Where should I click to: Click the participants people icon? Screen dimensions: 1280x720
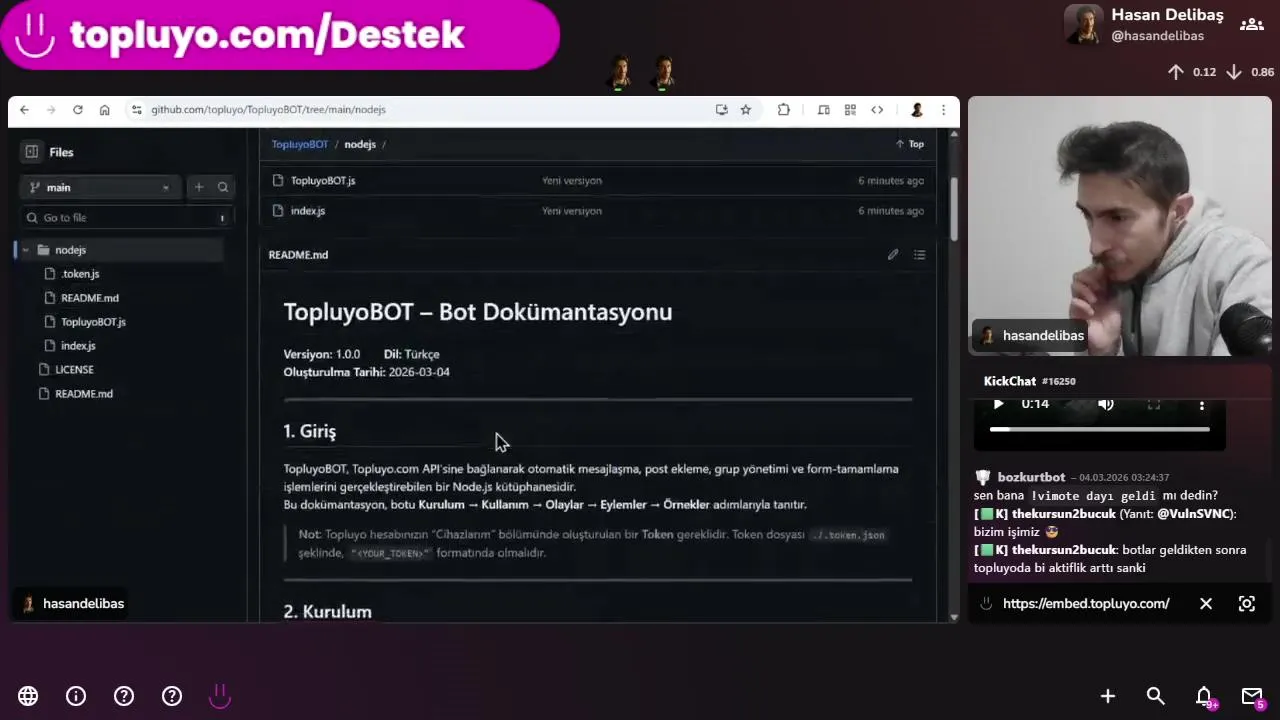1252,24
